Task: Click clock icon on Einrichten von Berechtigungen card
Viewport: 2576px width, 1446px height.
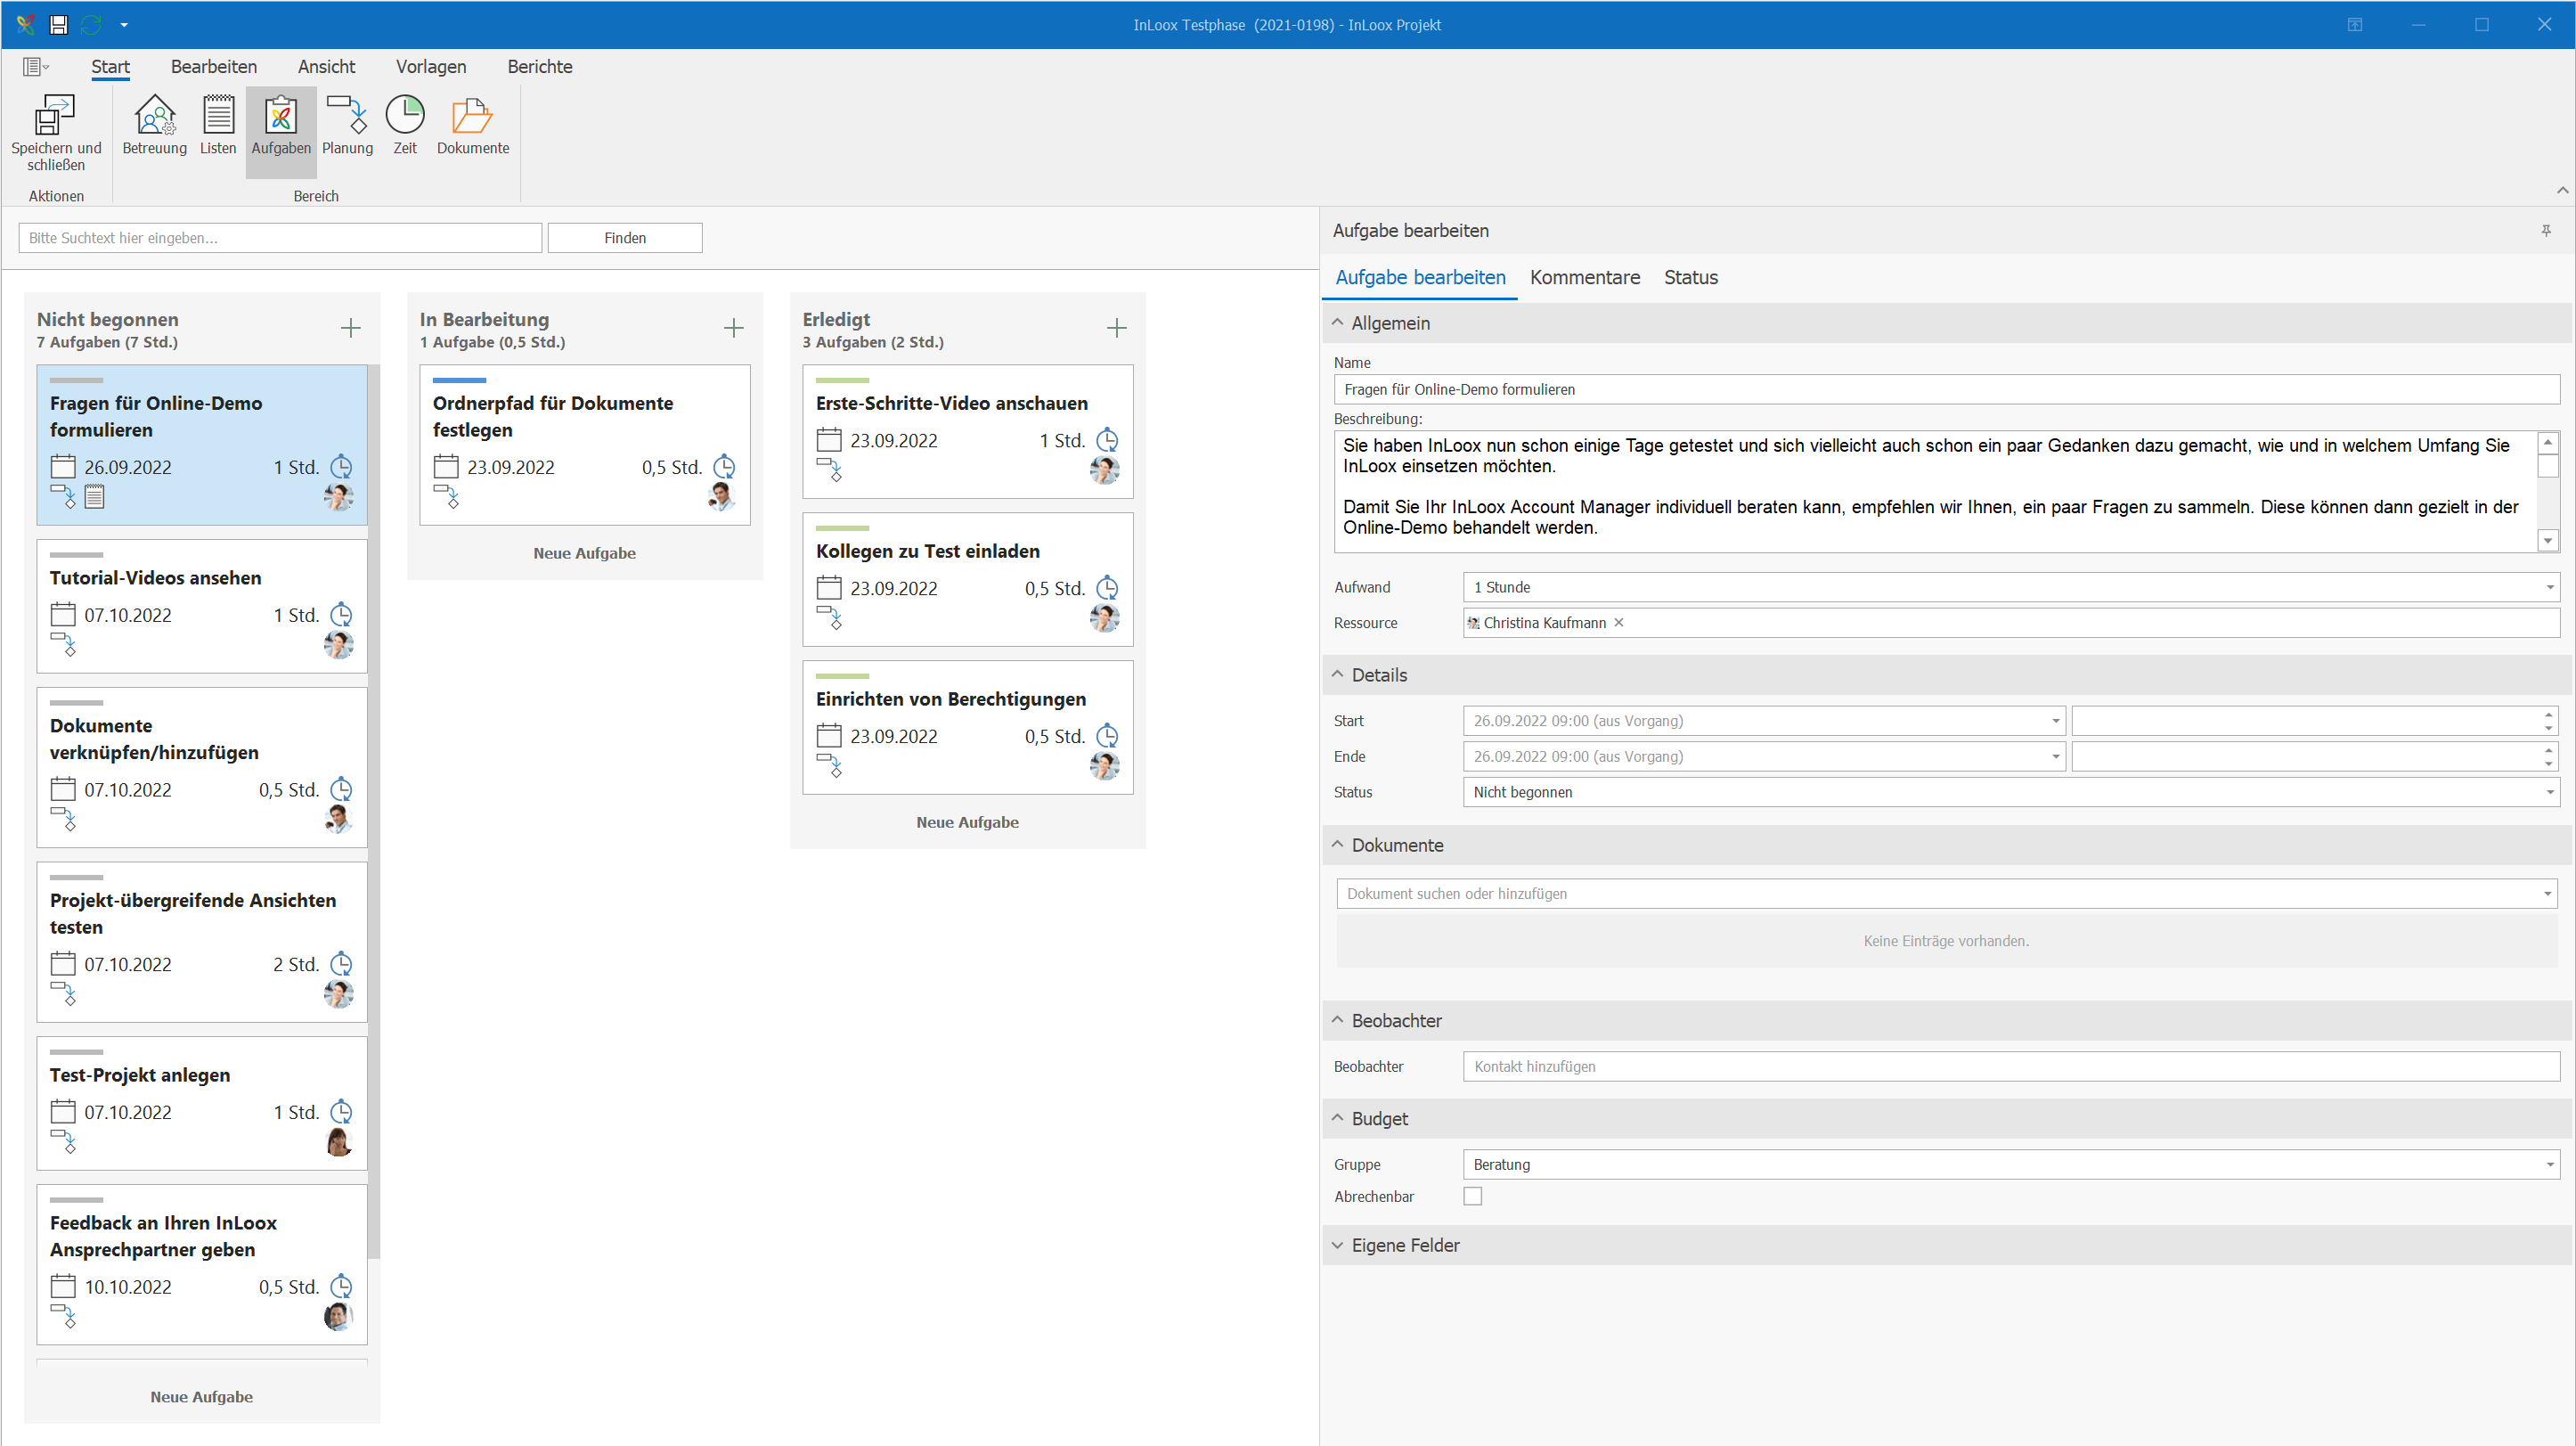Action: [x=1107, y=736]
